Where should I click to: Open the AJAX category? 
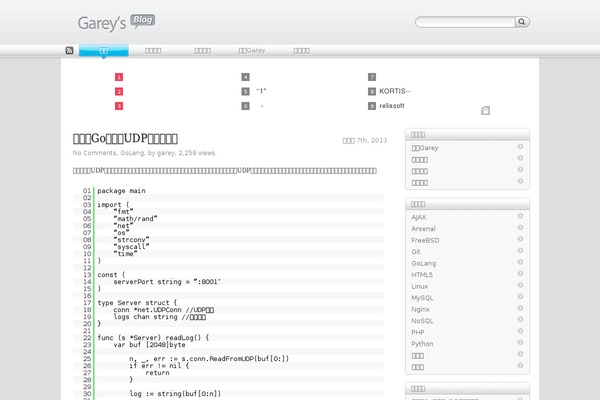point(419,217)
